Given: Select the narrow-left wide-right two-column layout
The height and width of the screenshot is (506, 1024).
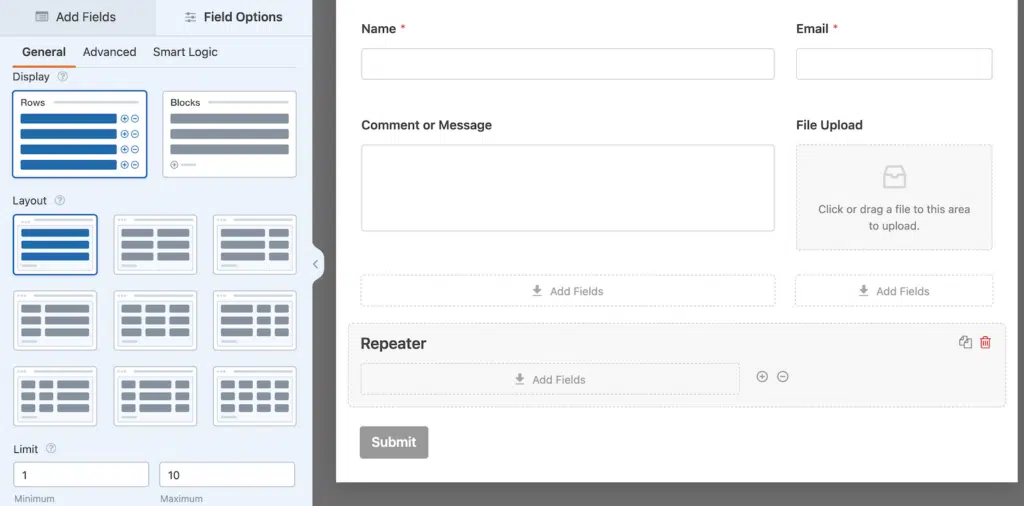Looking at the screenshot, I should (55, 321).
